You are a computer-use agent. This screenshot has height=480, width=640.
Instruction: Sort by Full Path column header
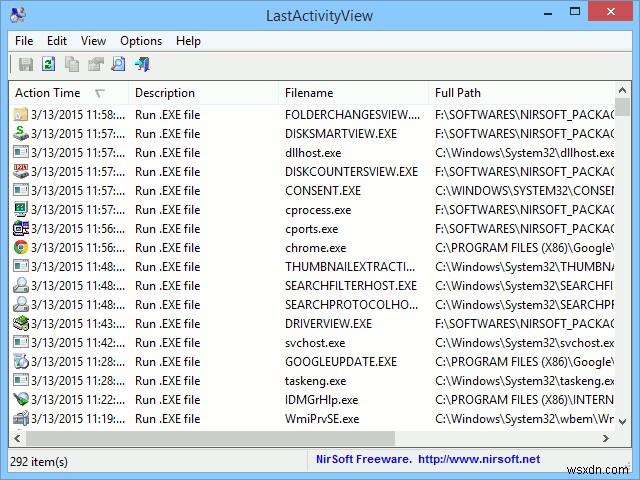click(522, 93)
